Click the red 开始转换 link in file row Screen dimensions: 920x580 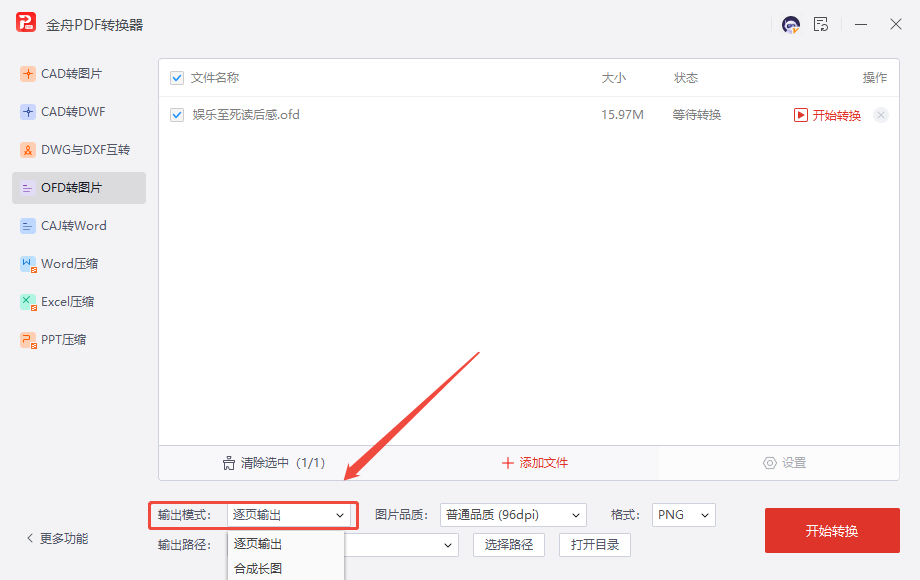point(836,116)
